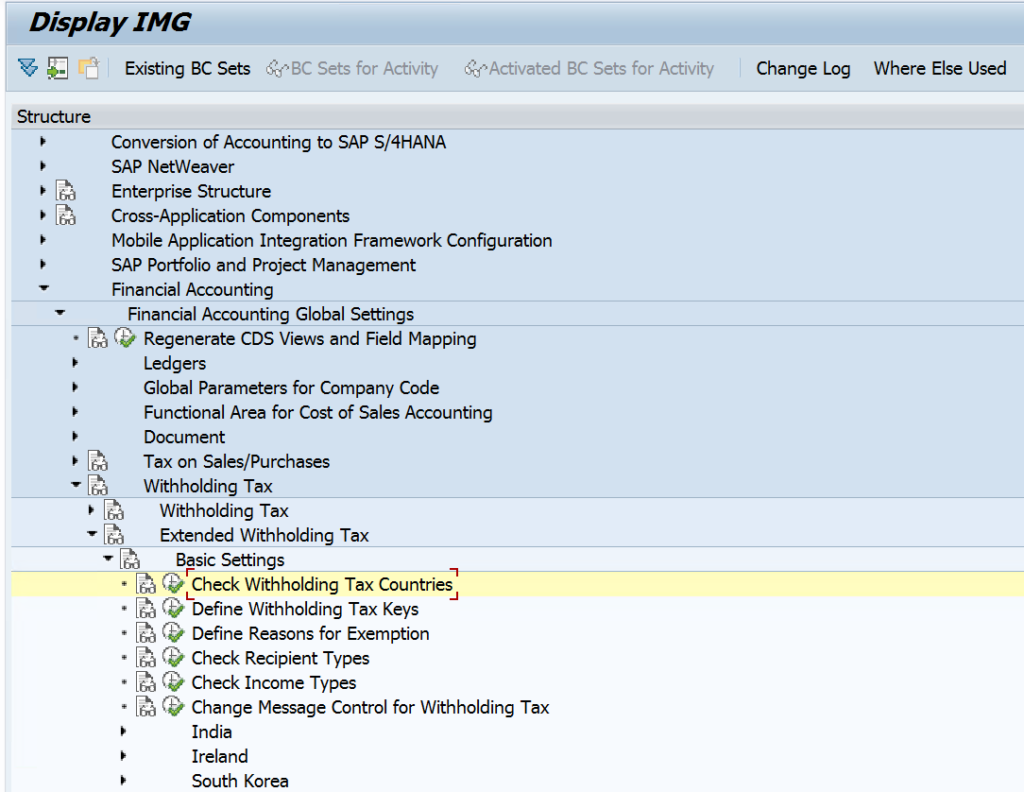Open Existing BC Sets

click(187, 69)
